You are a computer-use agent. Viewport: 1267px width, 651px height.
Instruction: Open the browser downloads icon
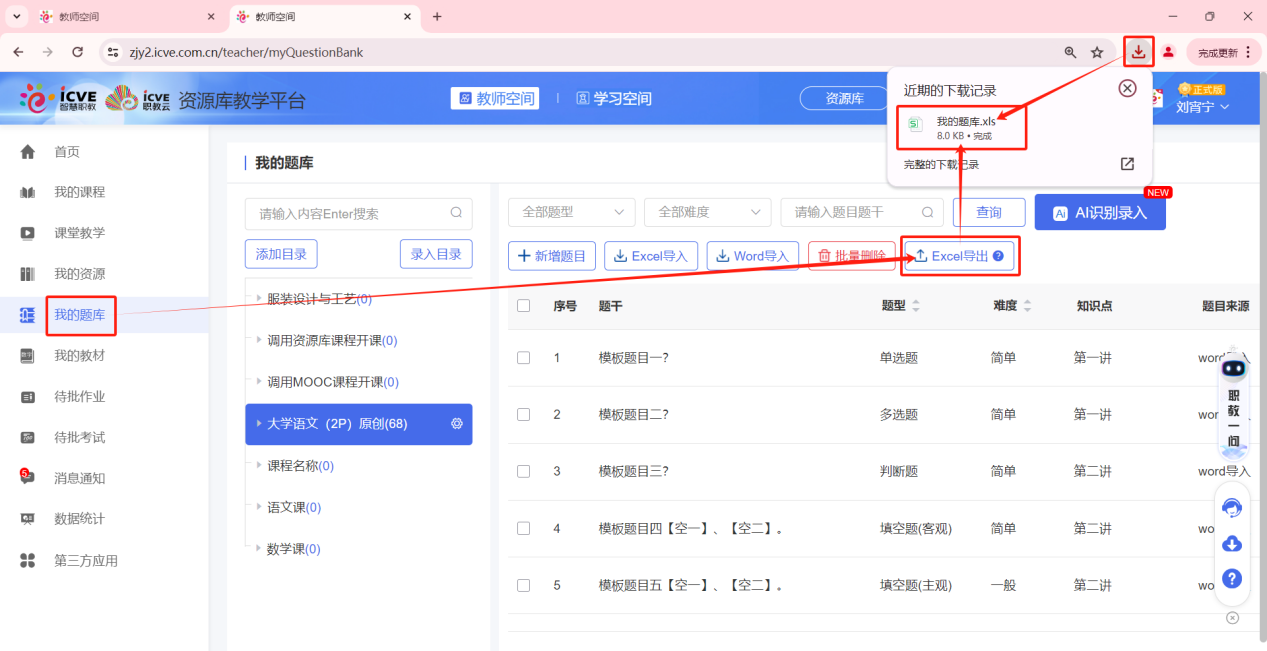tap(1138, 51)
